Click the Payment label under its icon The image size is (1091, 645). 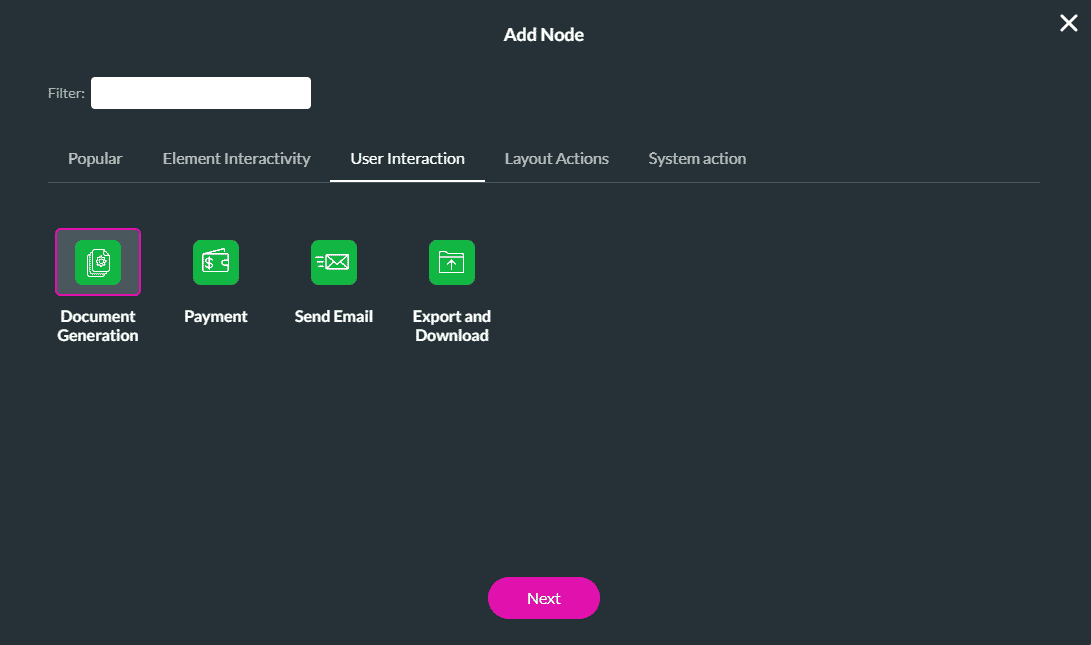tap(216, 316)
